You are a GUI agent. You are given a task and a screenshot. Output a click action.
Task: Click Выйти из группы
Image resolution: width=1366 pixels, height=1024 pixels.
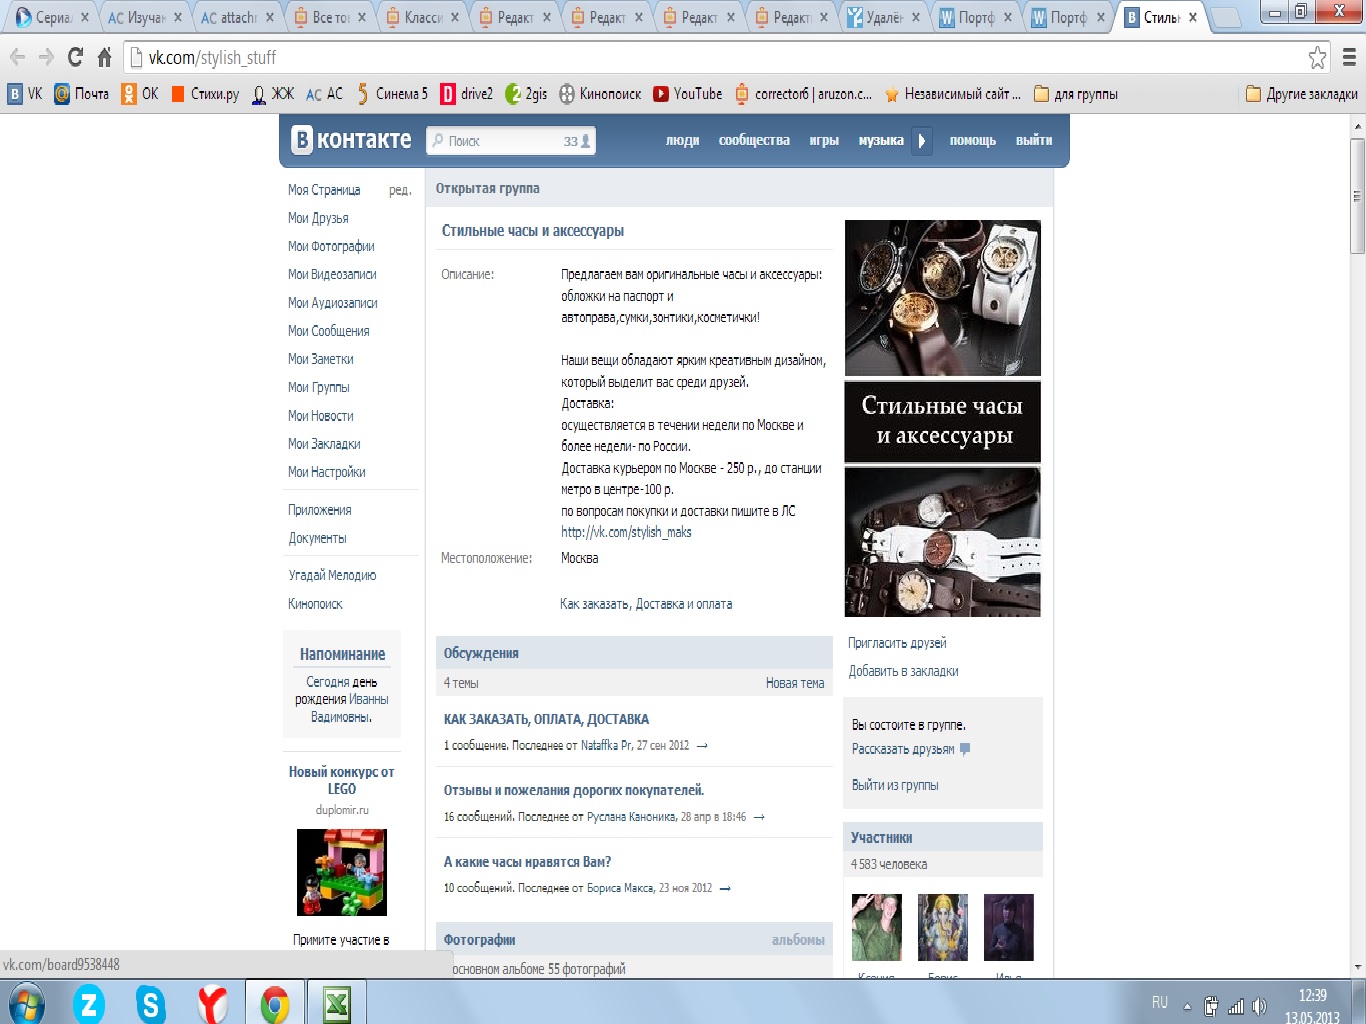click(895, 785)
